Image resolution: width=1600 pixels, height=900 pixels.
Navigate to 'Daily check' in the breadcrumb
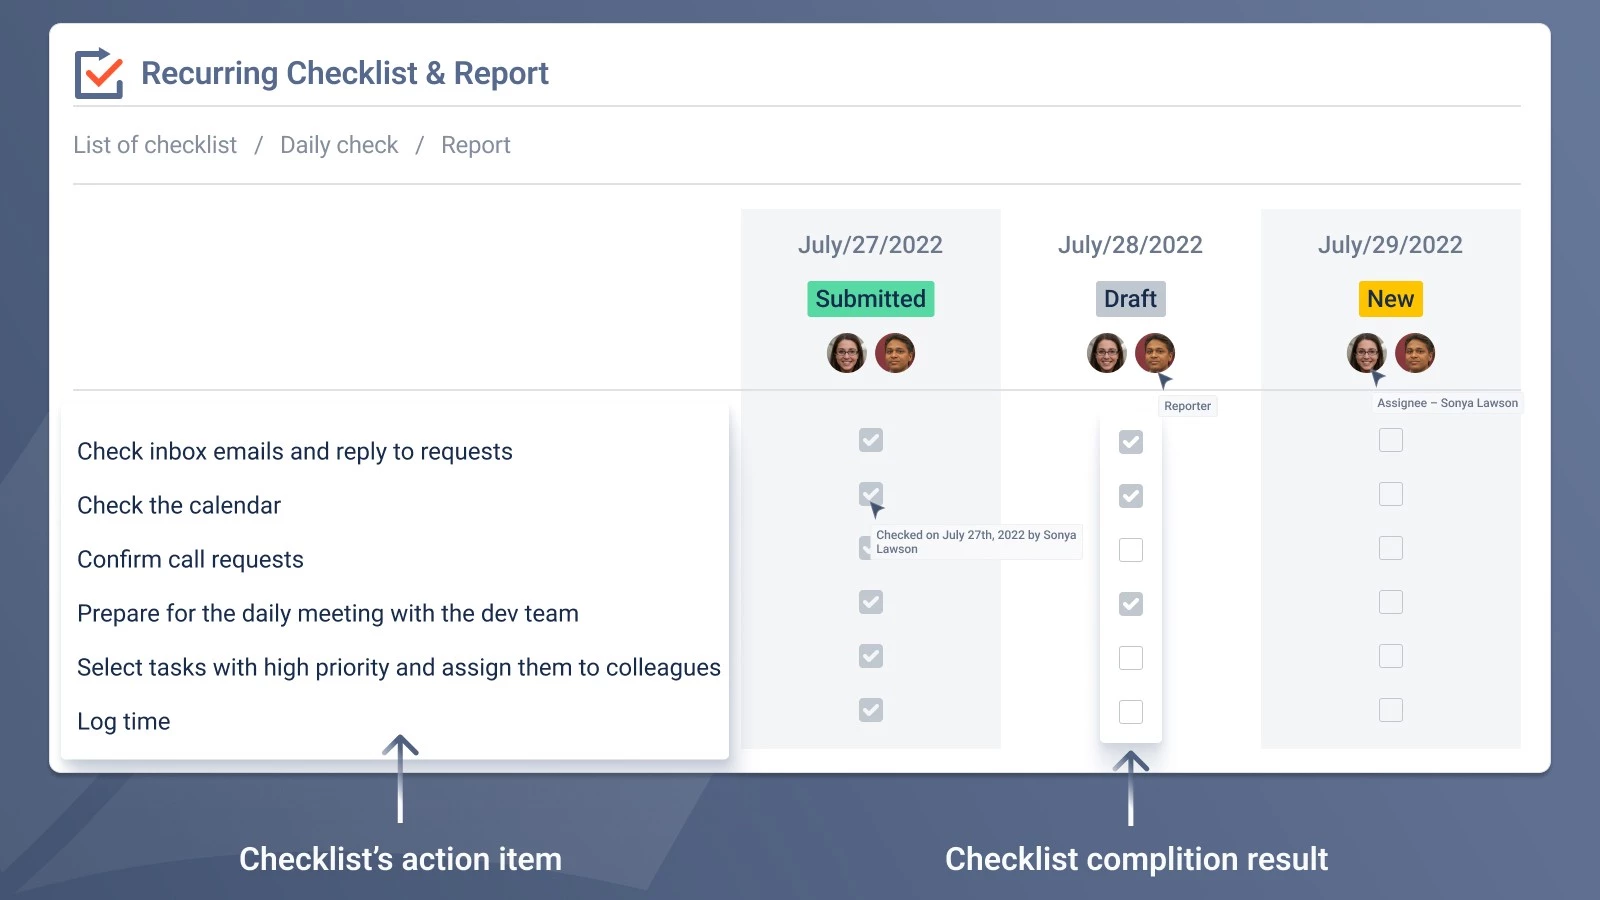coord(338,145)
